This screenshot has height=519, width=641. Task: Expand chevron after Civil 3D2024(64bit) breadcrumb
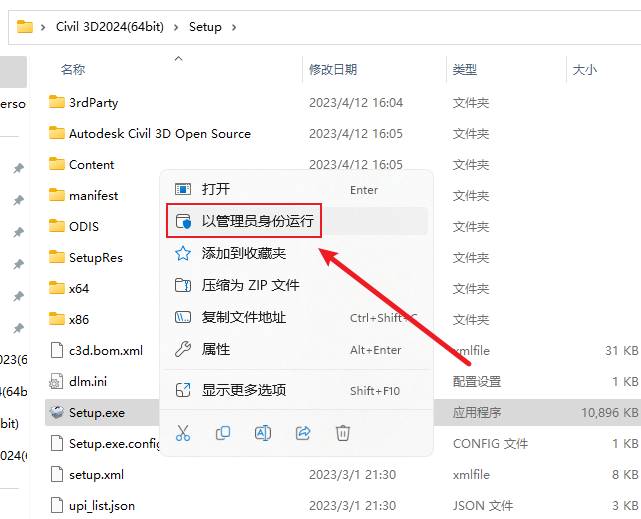pyautogui.click(x=176, y=27)
